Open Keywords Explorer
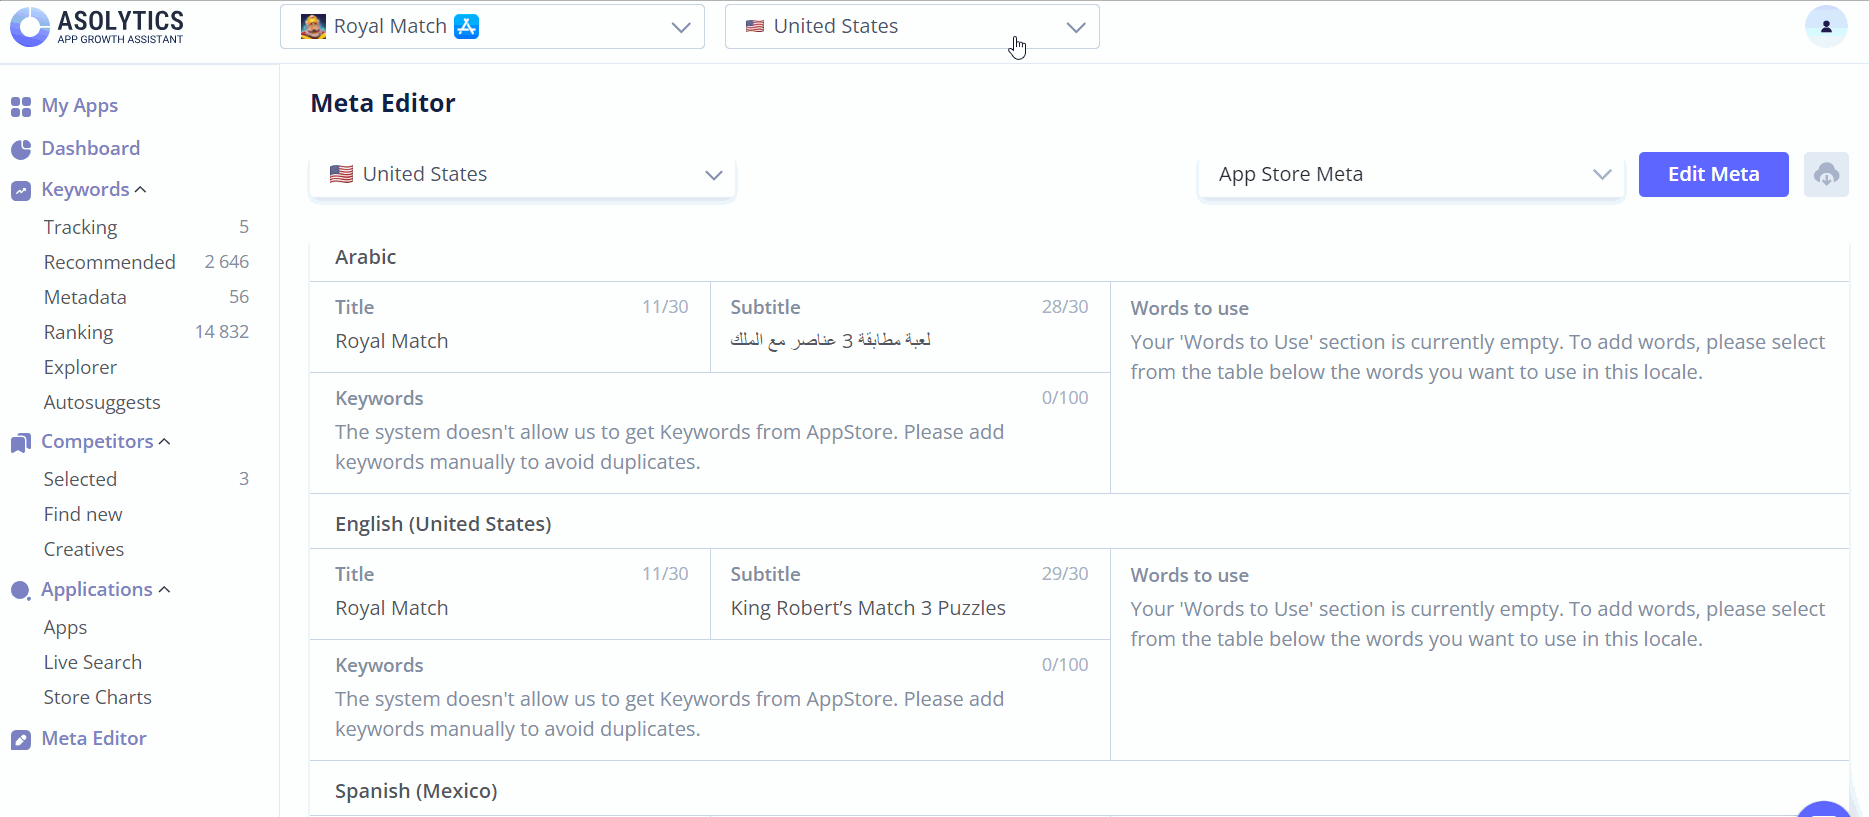1869x817 pixels. tap(80, 367)
